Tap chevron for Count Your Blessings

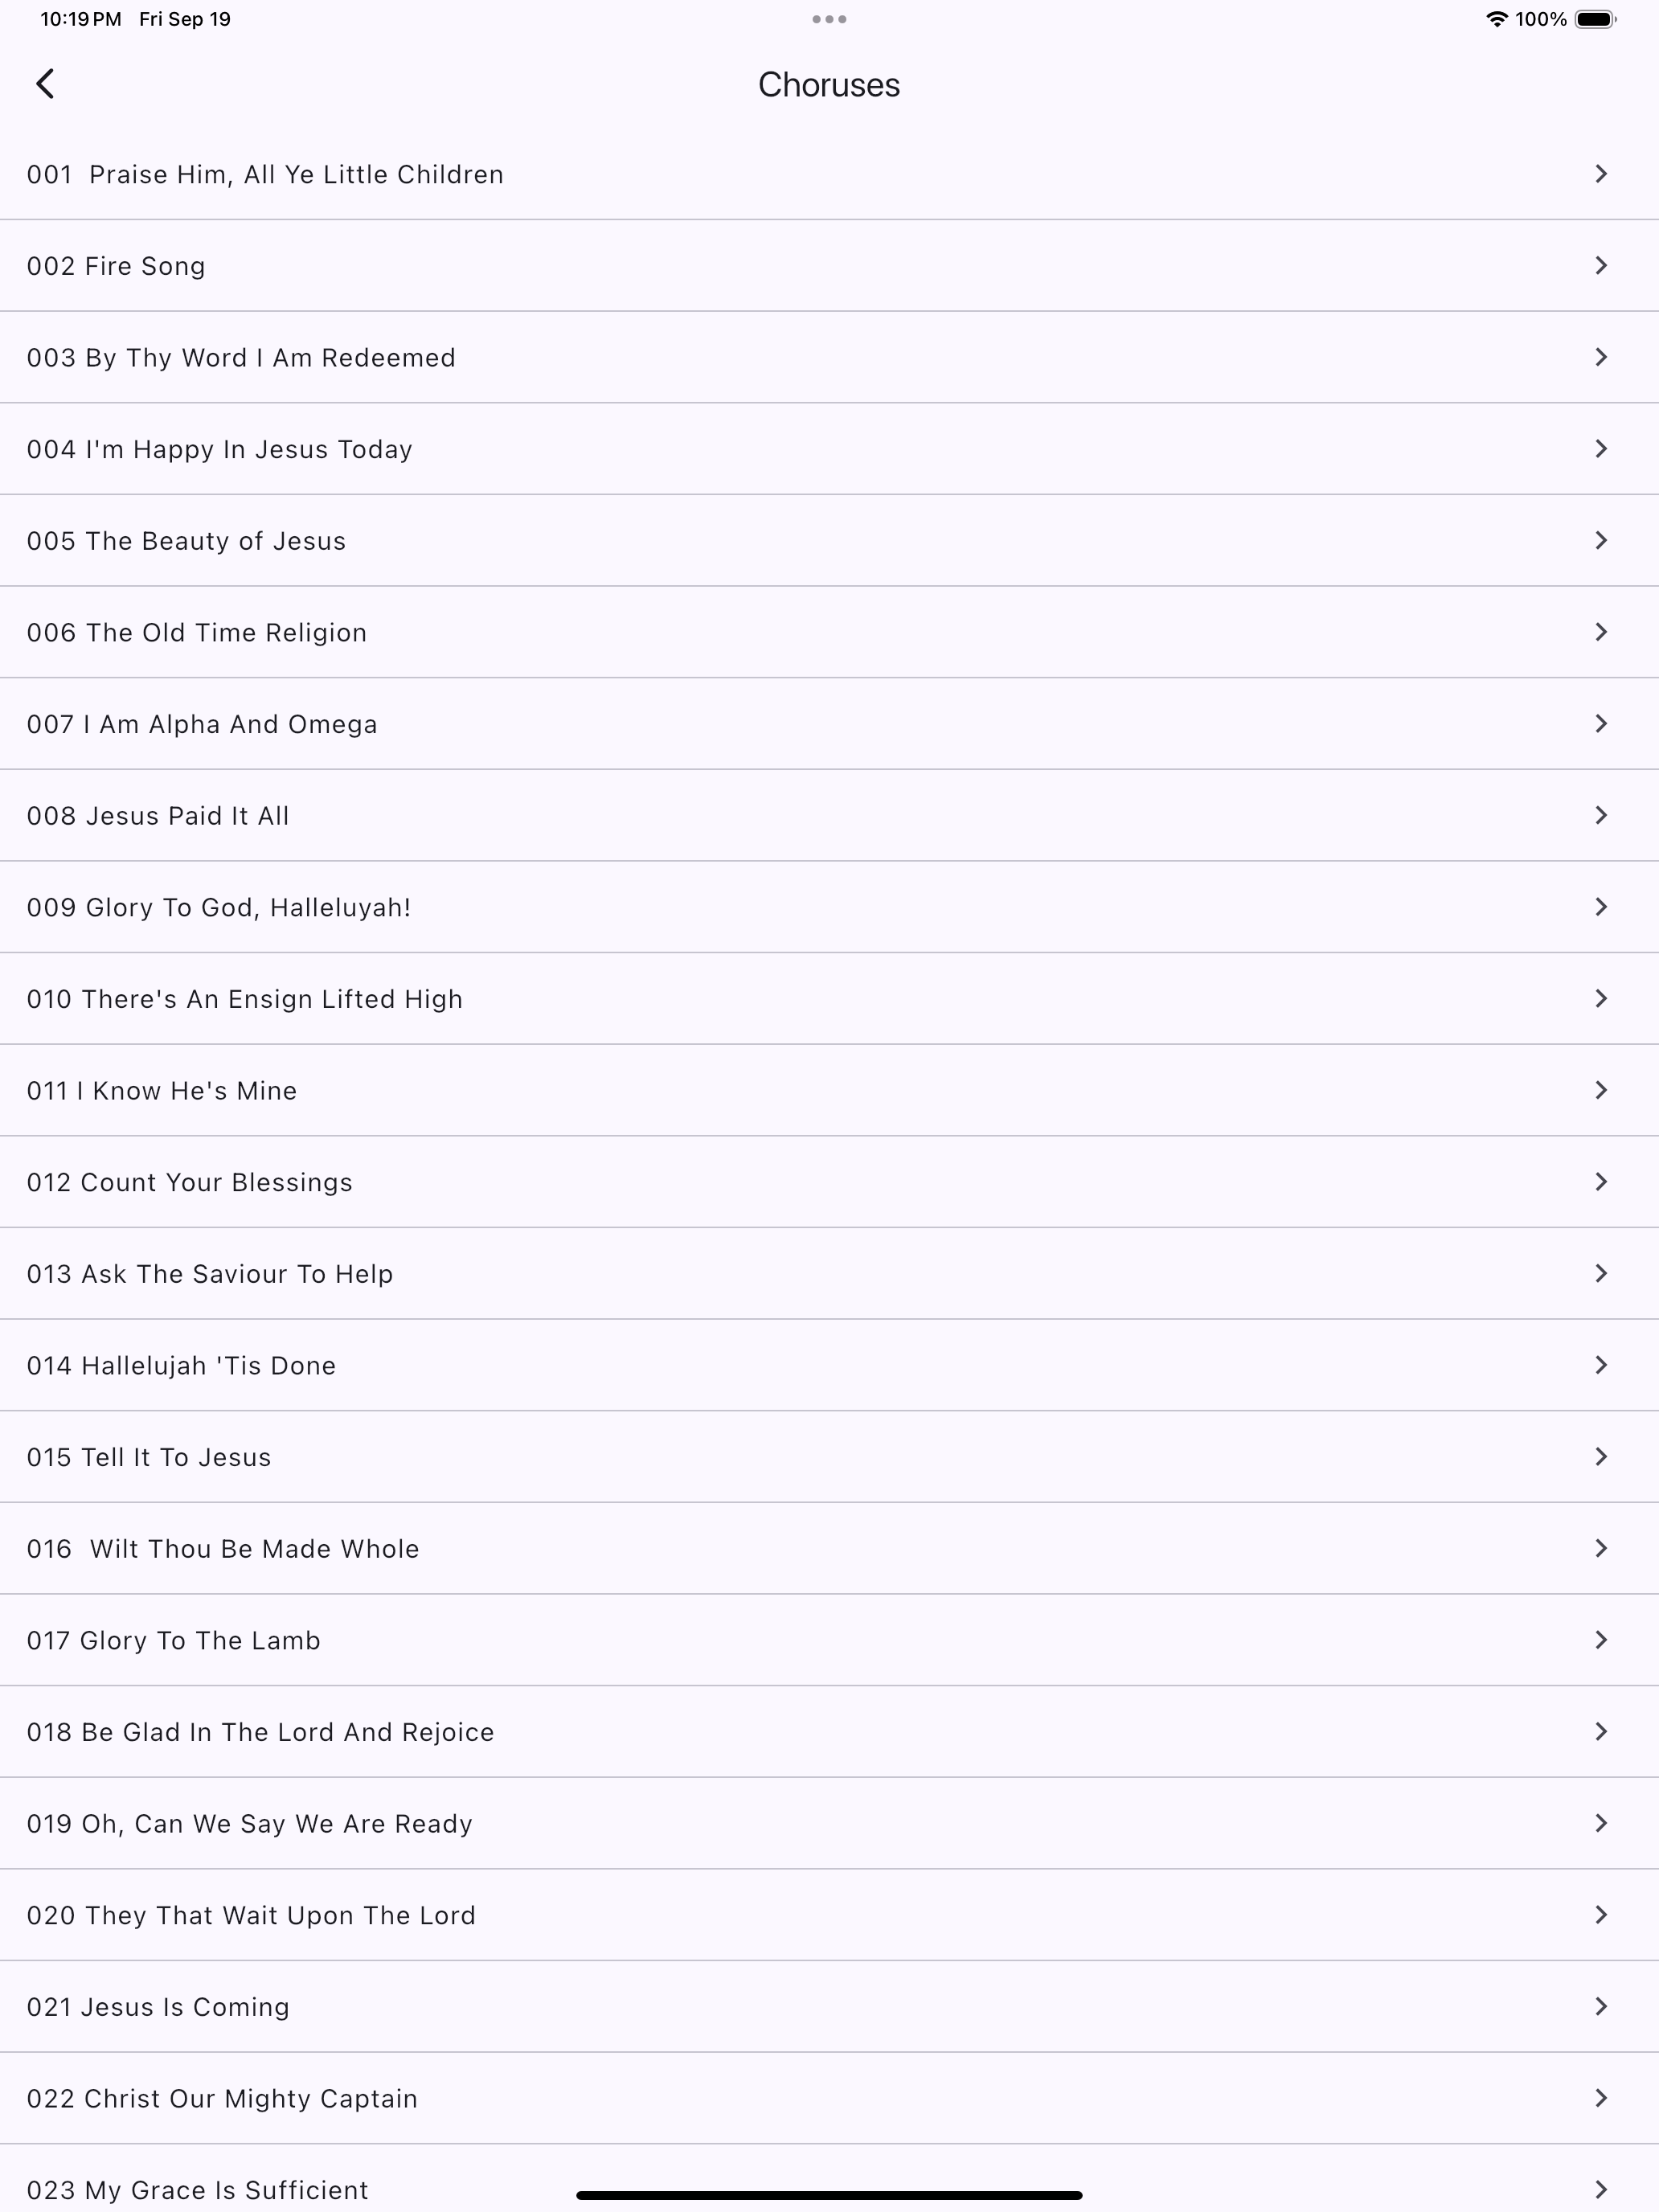click(1601, 1182)
